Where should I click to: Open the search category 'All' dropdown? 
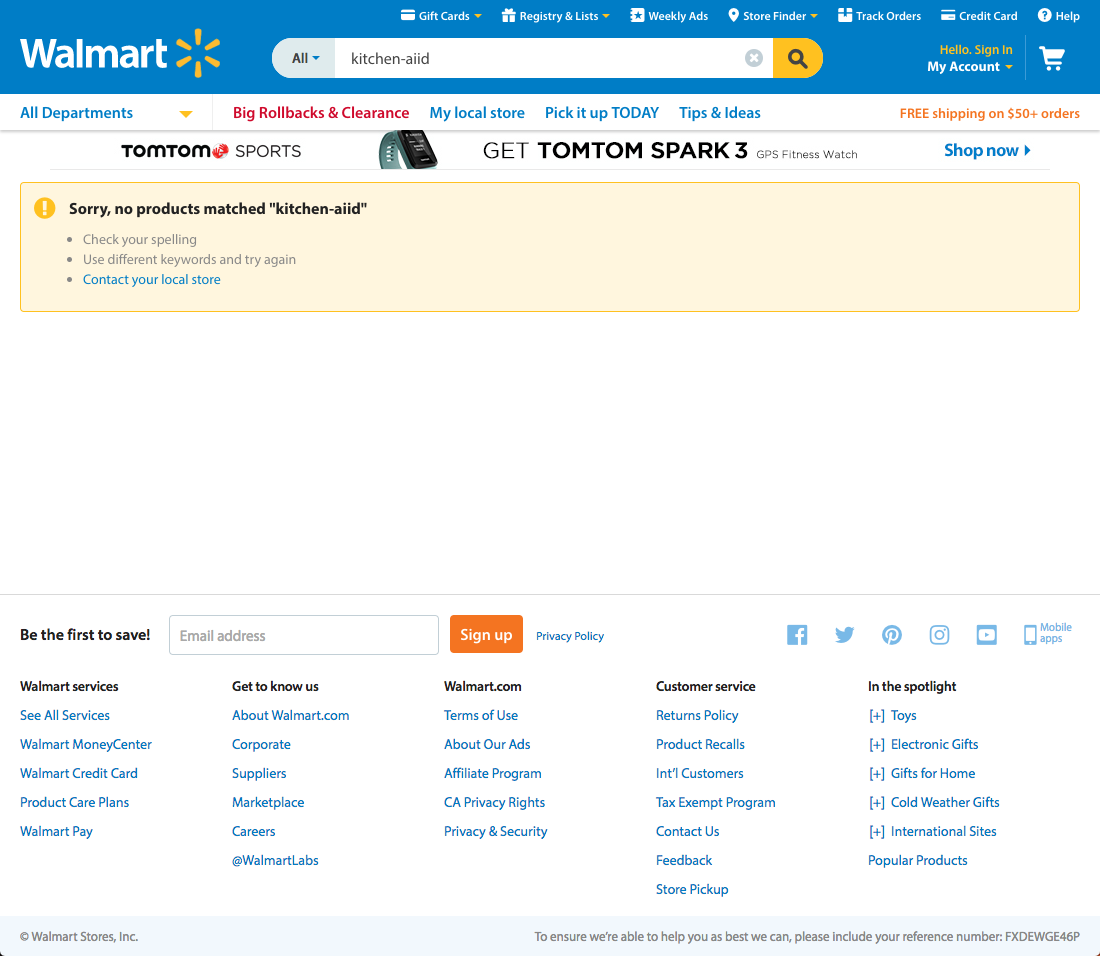(303, 58)
